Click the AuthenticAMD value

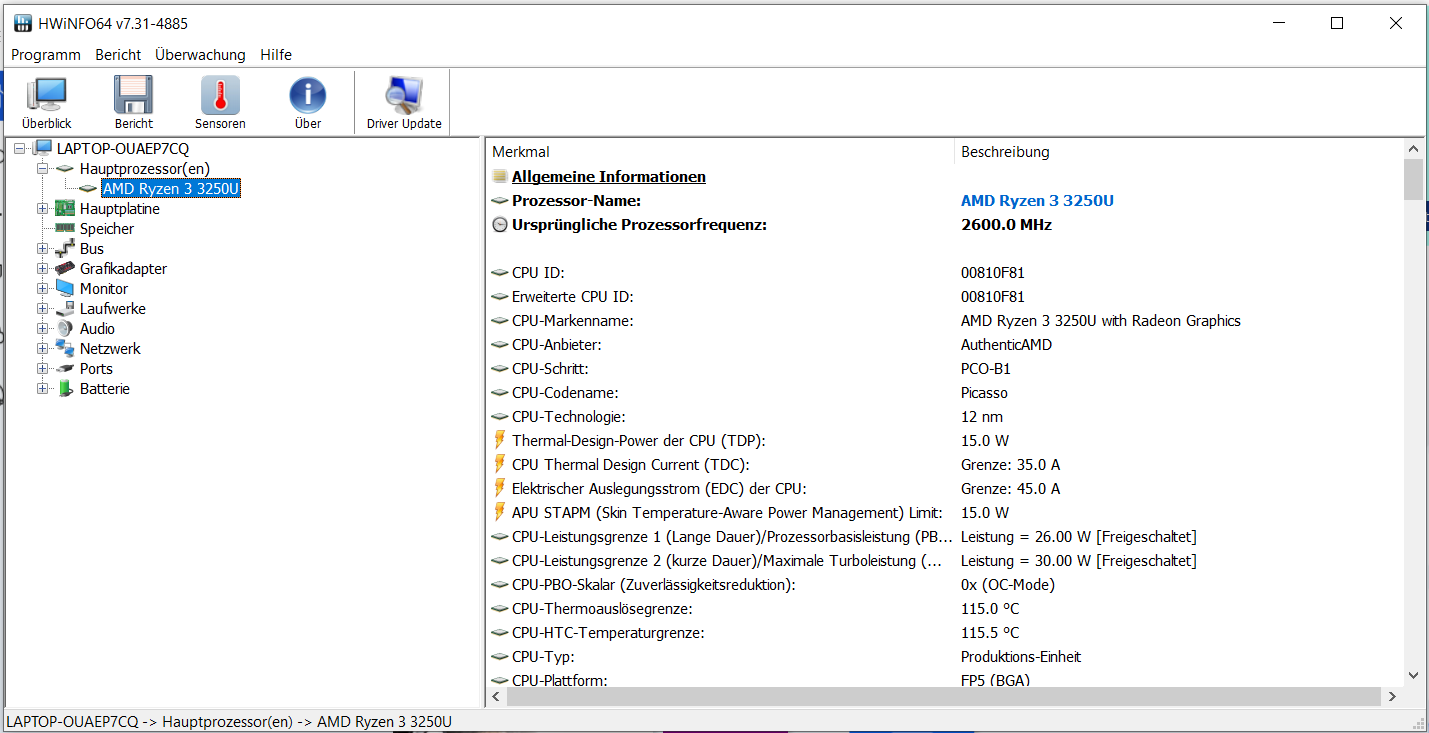[1006, 345]
